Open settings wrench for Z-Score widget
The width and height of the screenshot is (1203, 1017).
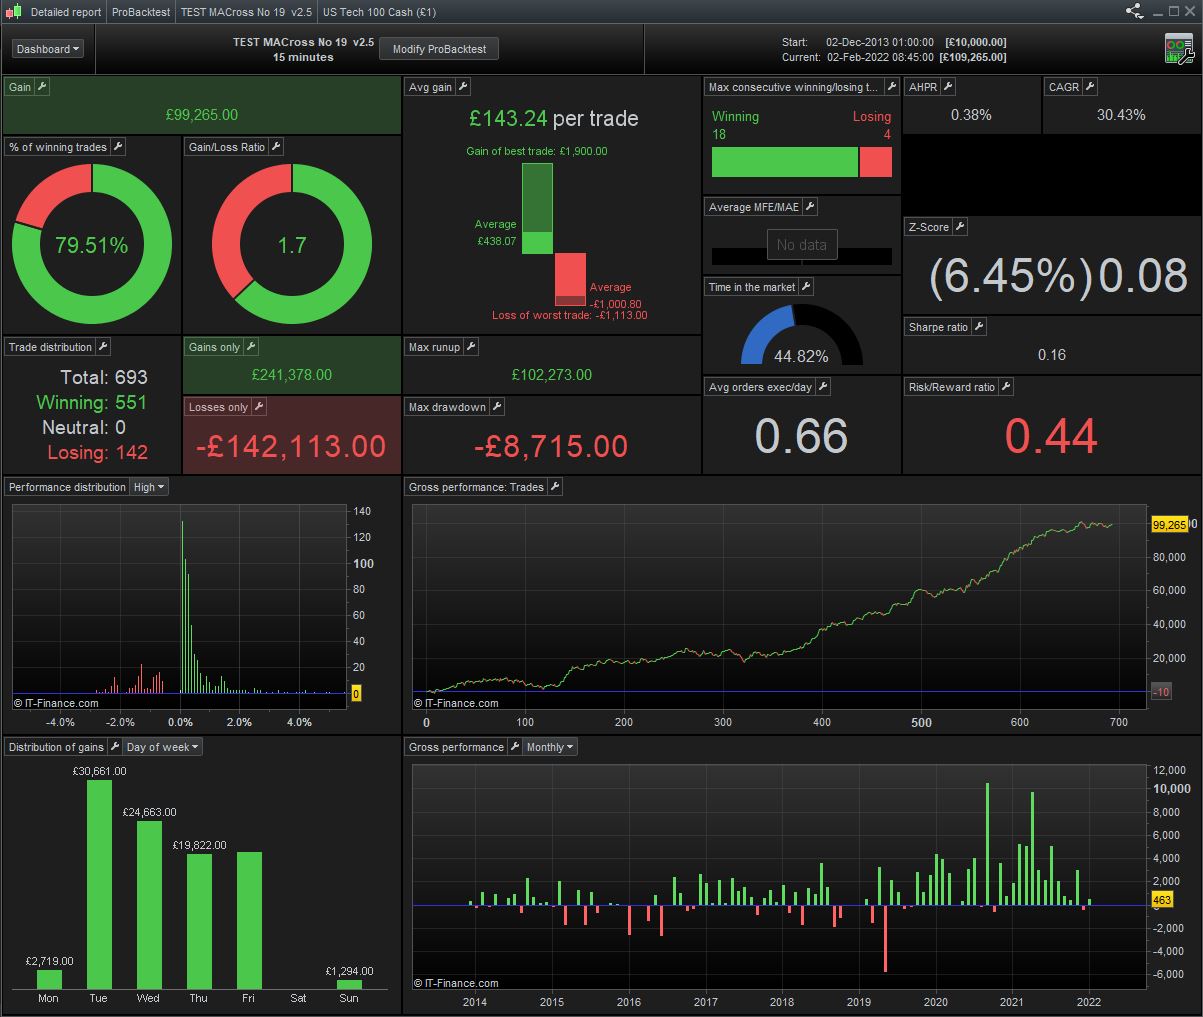pos(960,227)
